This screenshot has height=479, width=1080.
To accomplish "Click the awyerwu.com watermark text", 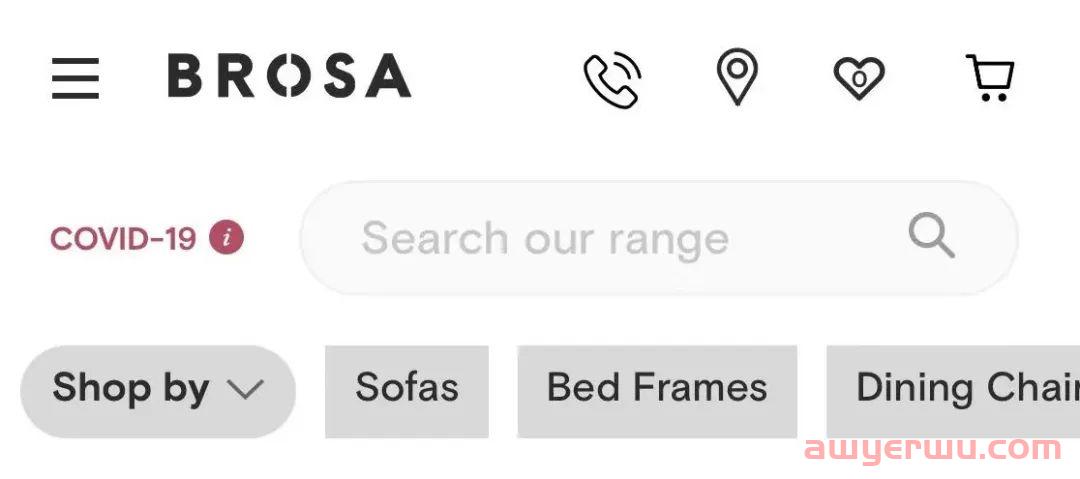I will 933,450.
